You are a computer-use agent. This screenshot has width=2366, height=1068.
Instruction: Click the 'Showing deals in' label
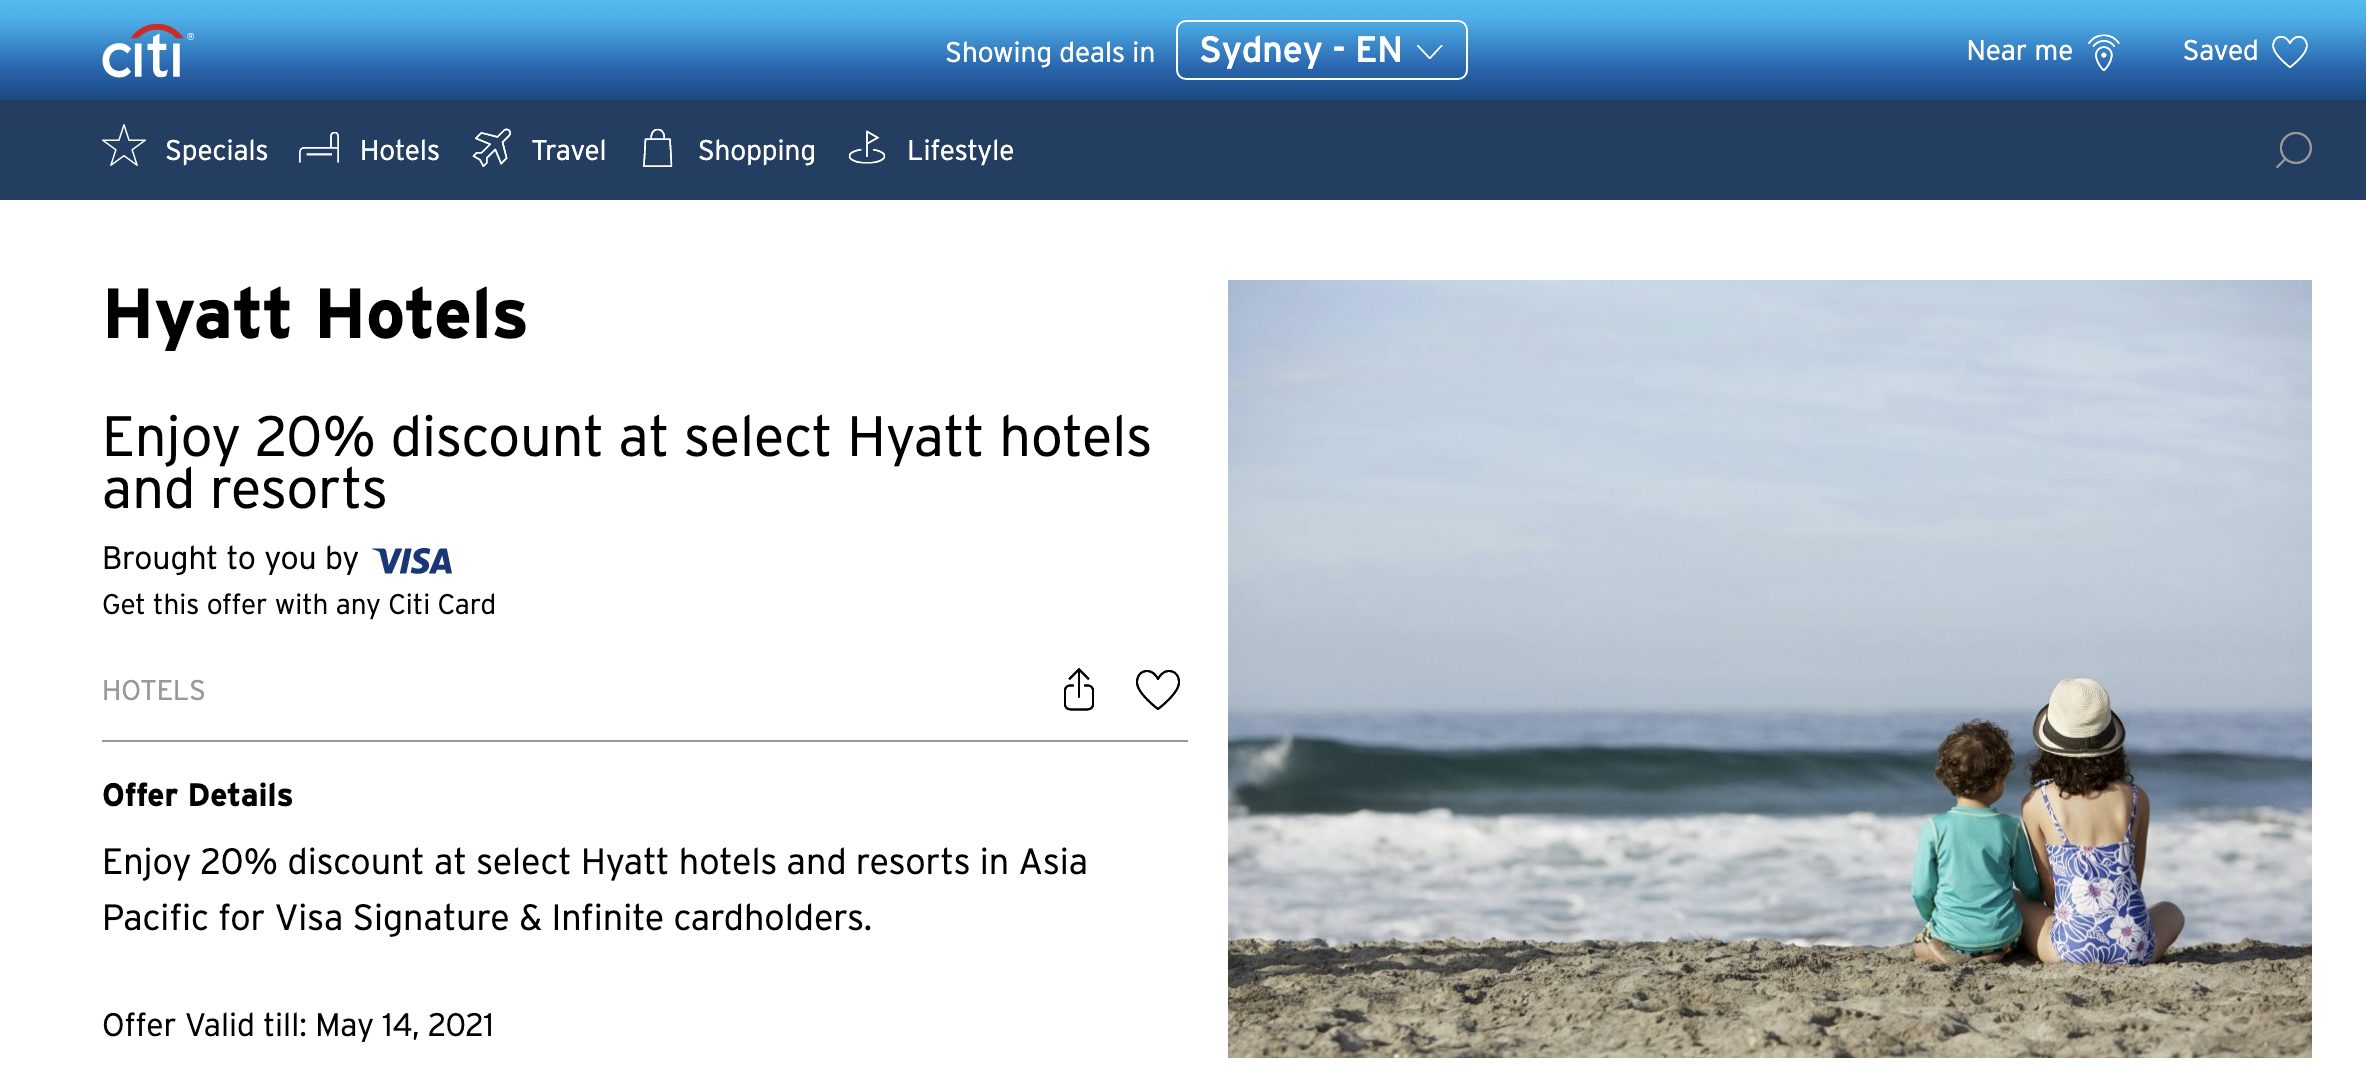1049,52
